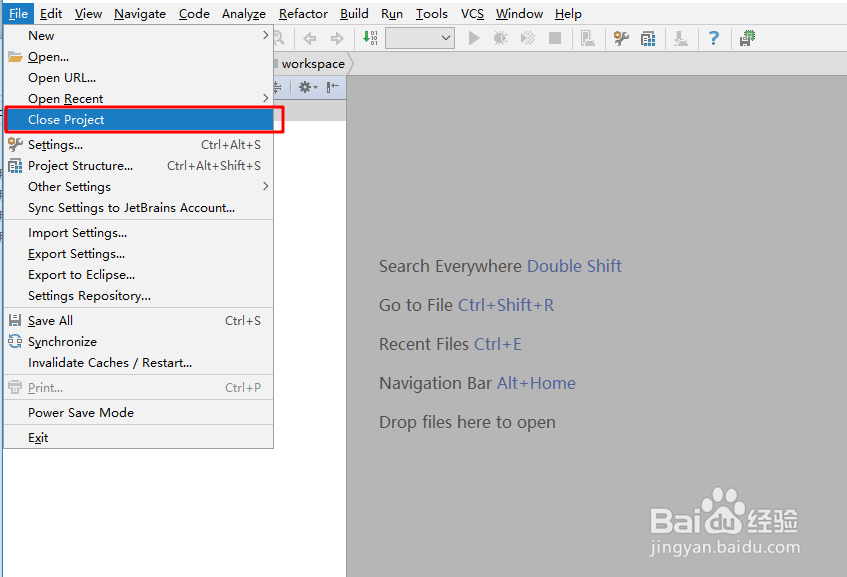
Task: Open the Open... folder item
Action: click(x=138, y=57)
